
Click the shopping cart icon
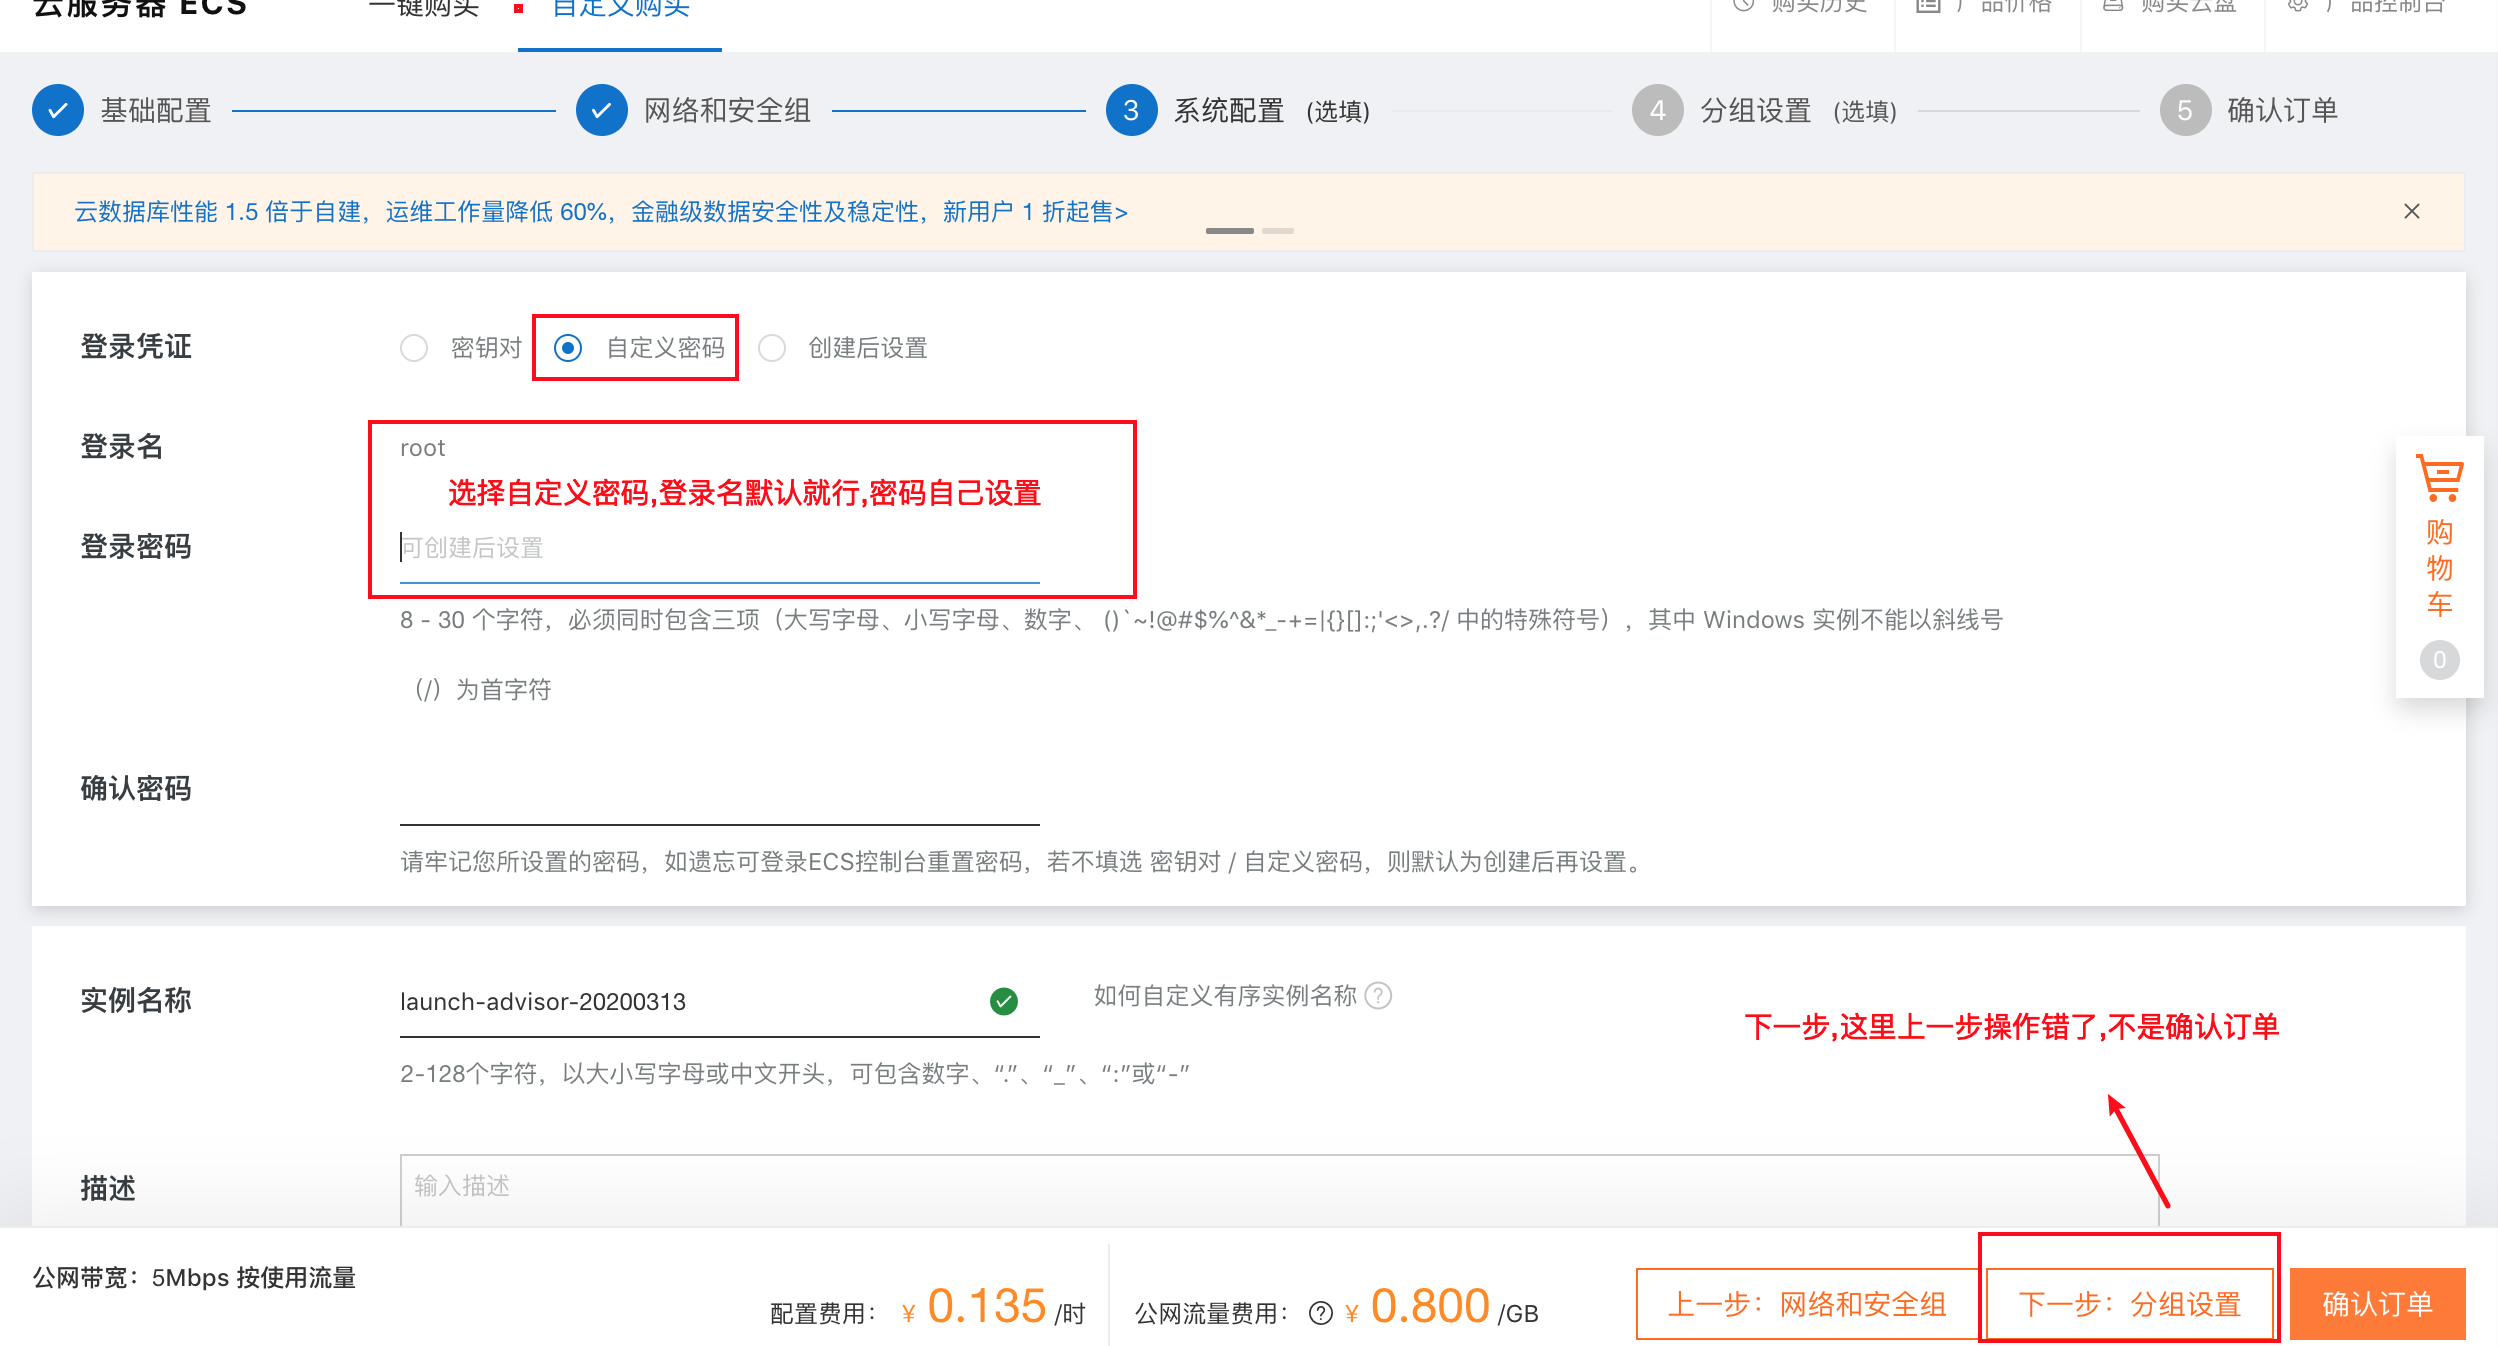(x=2439, y=478)
